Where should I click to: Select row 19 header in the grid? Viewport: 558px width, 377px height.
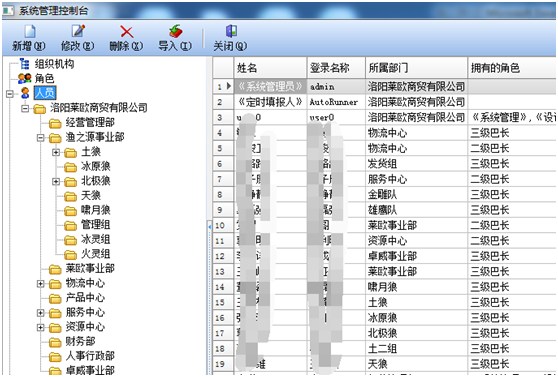point(223,364)
